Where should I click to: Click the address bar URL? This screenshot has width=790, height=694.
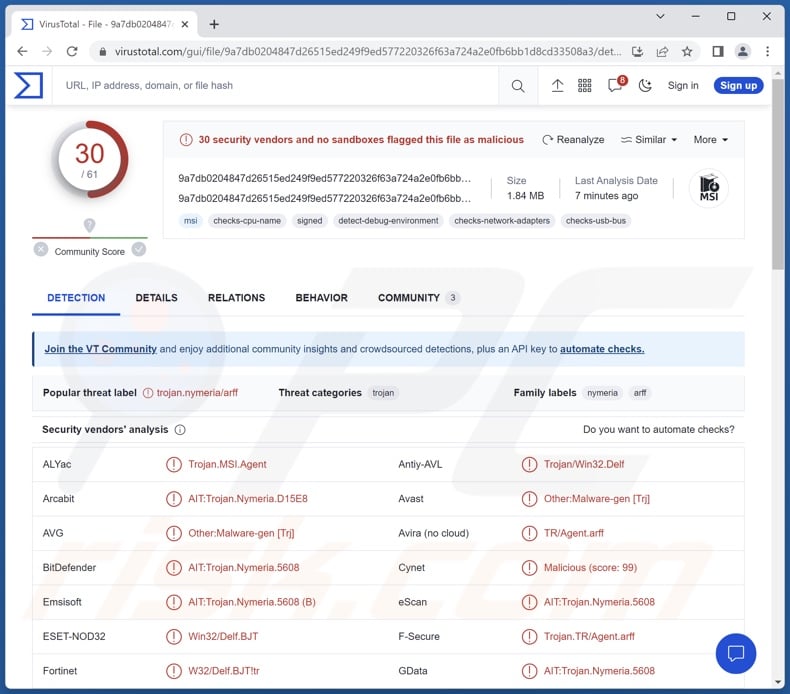coord(367,51)
